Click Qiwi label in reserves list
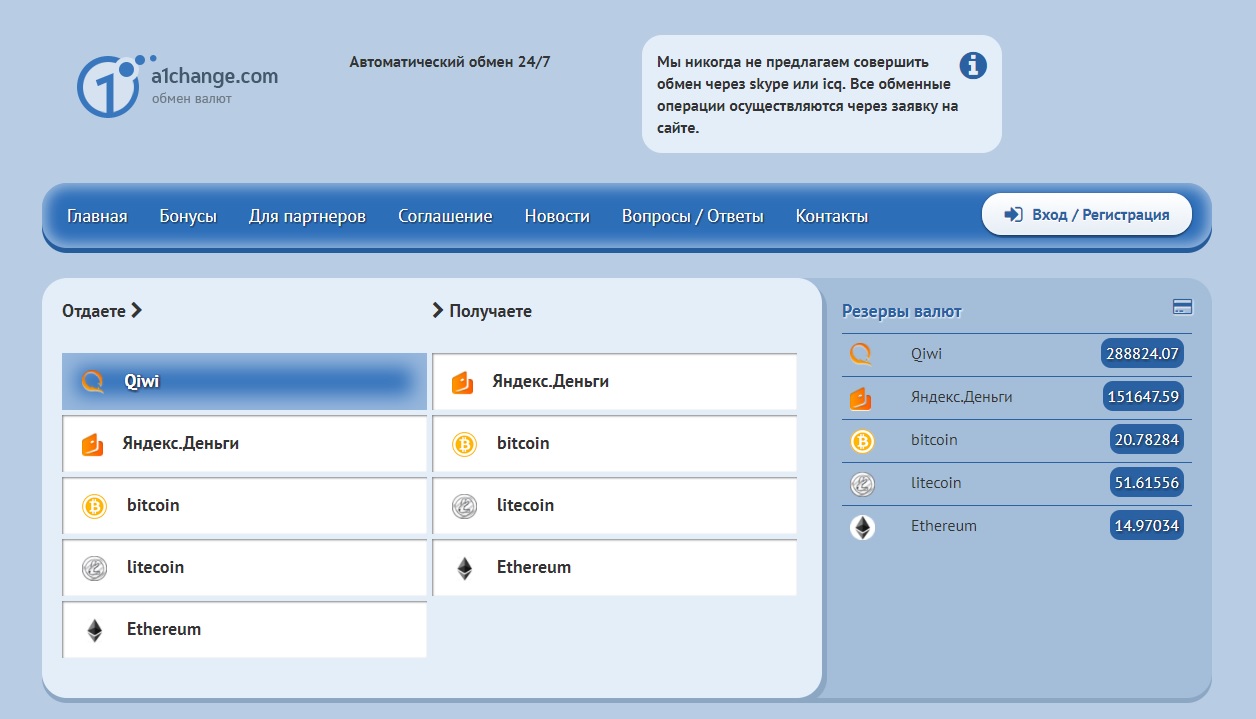Image resolution: width=1256 pixels, height=719 pixels. coord(926,353)
